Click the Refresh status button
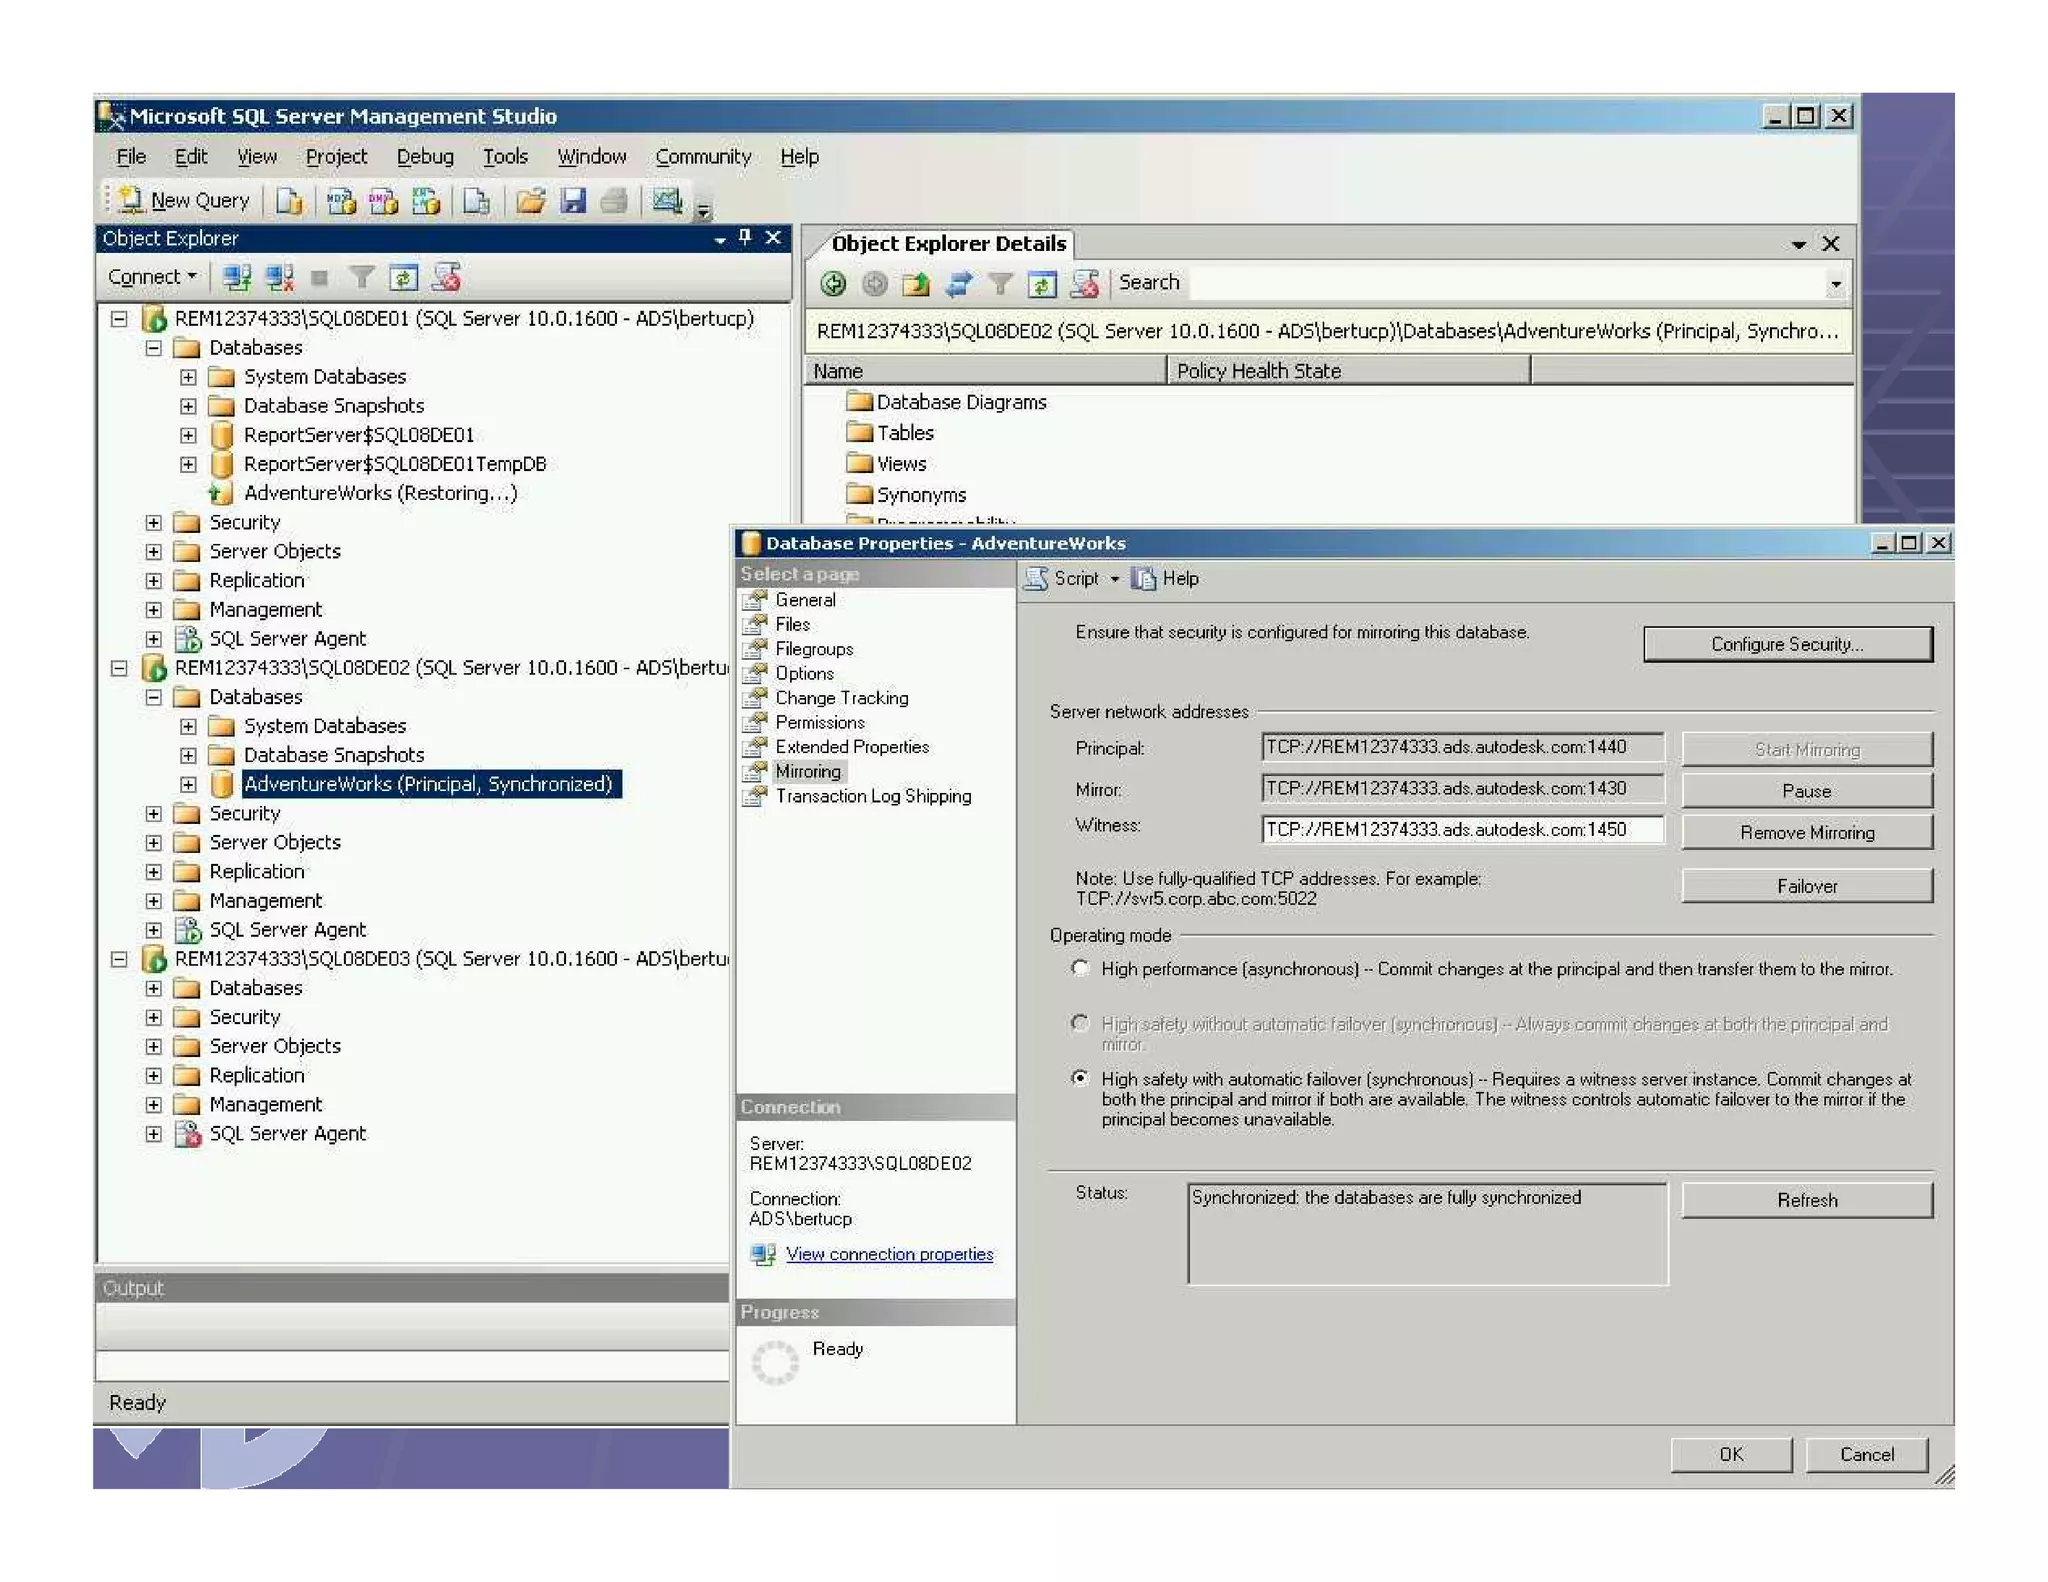This screenshot has height=1582, width=2048. [1806, 1200]
